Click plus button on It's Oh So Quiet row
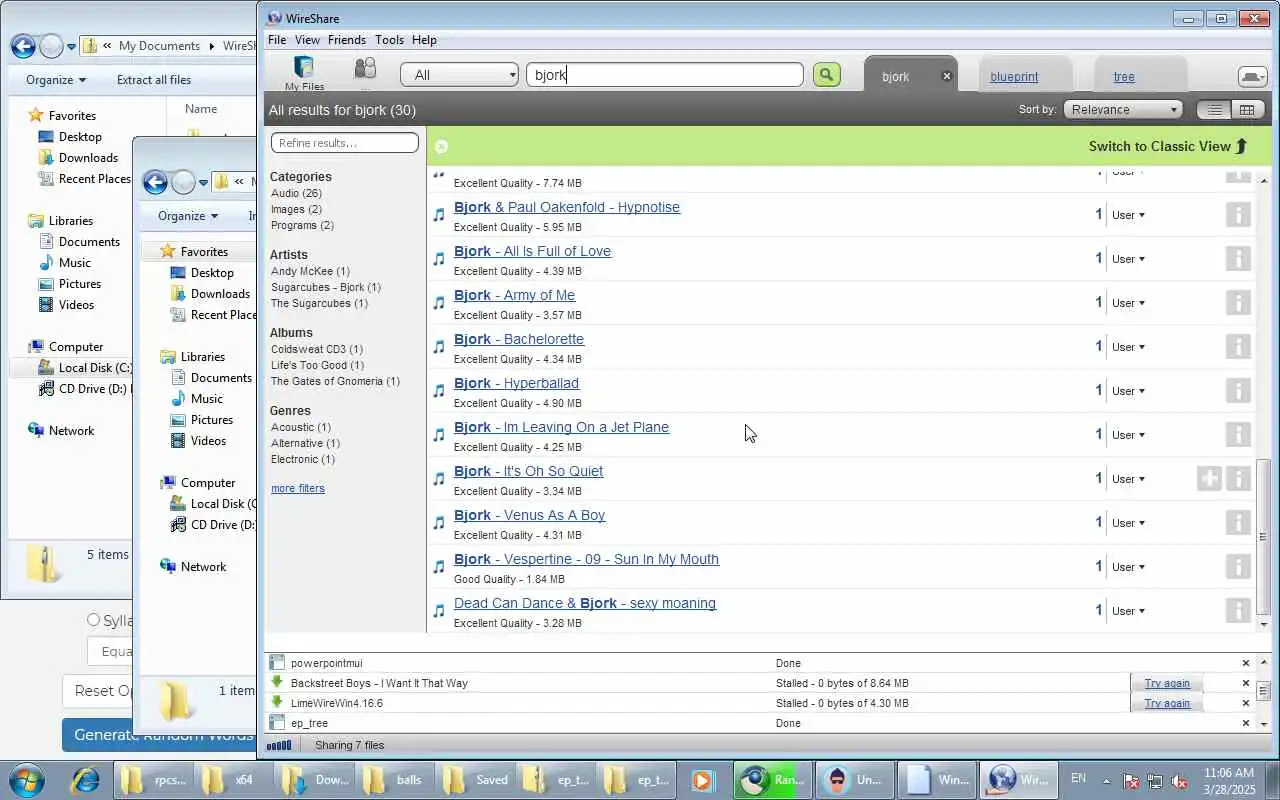The height and width of the screenshot is (800, 1280). pos(1209,479)
